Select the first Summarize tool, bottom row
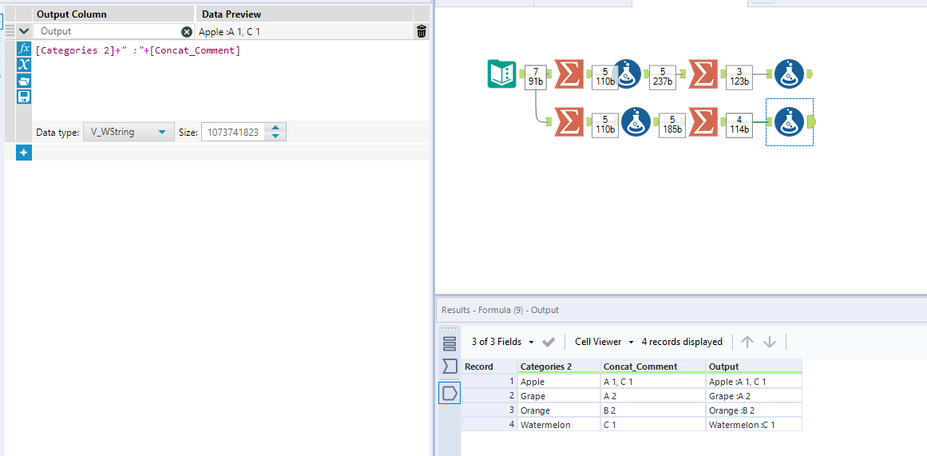Viewport: 927px width, 456px height. pyautogui.click(x=569, y=122)
